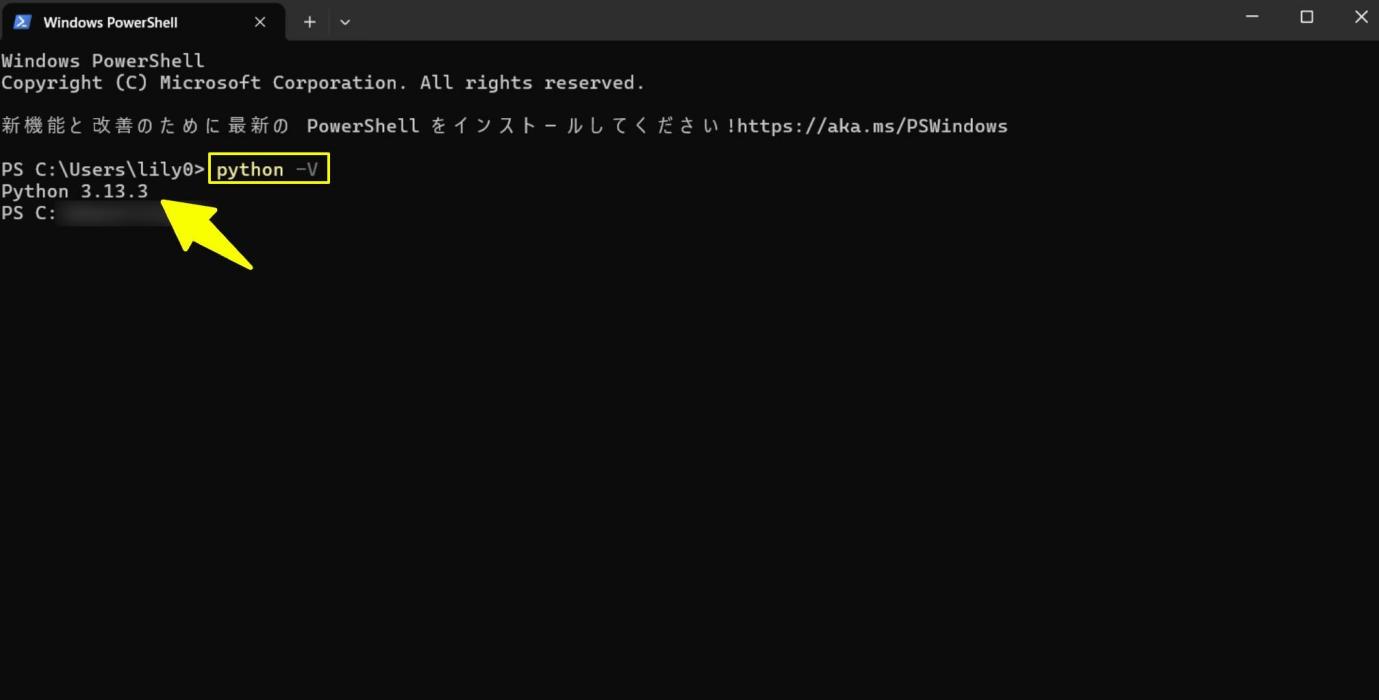
Task: Close the Windows PowerShell tab
Action: click(260, 22)
